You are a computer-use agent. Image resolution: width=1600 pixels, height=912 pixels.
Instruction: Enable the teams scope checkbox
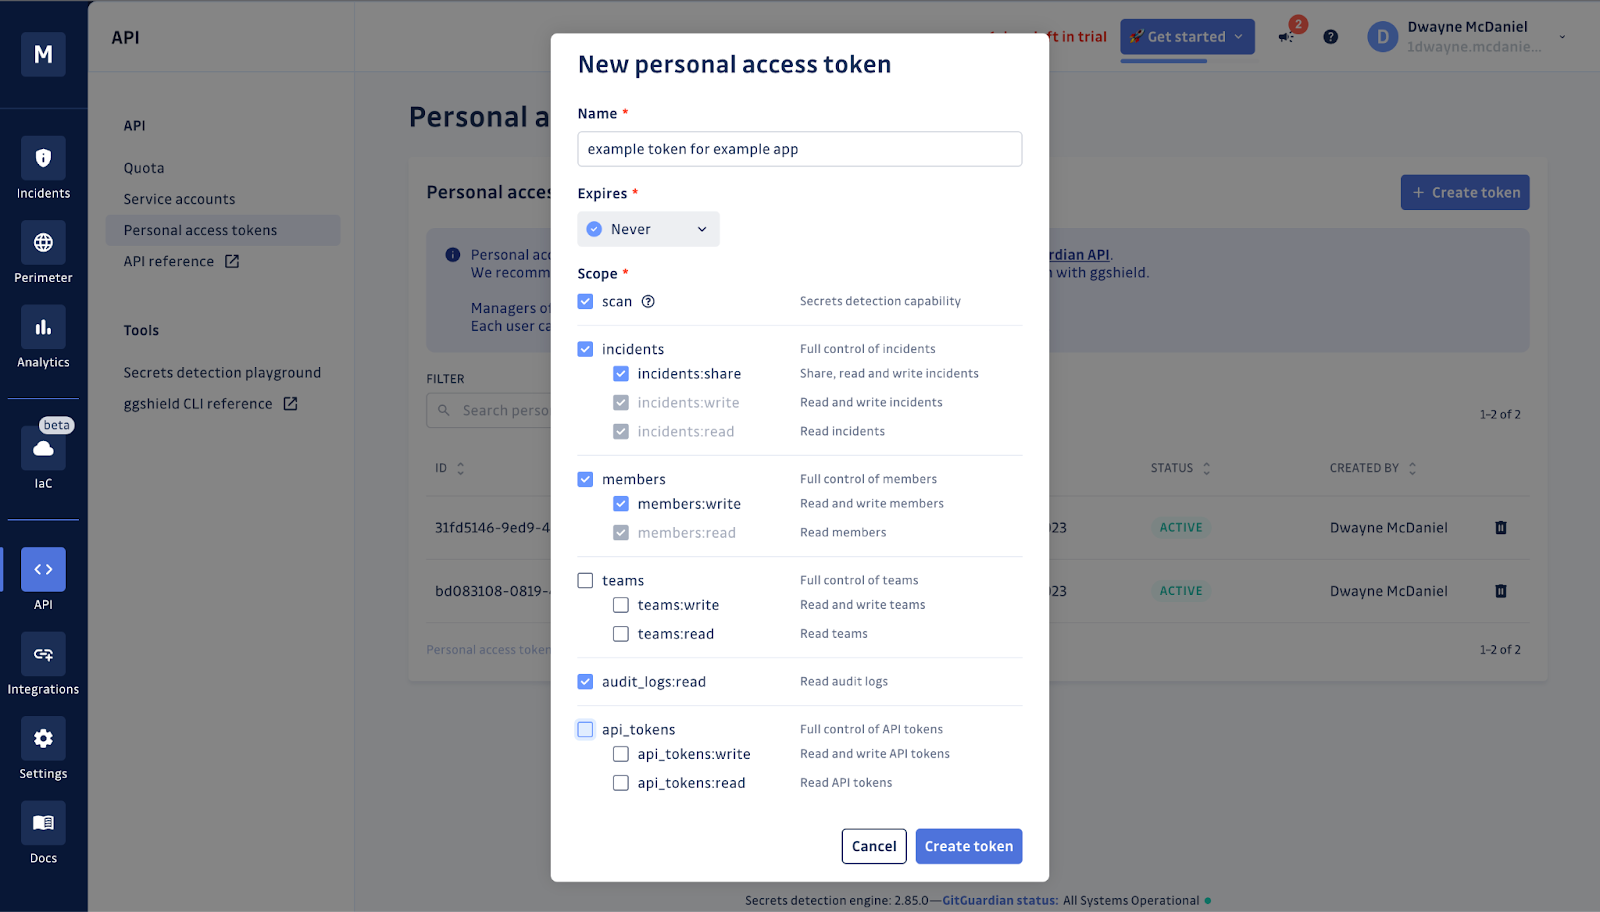[585, 580]
